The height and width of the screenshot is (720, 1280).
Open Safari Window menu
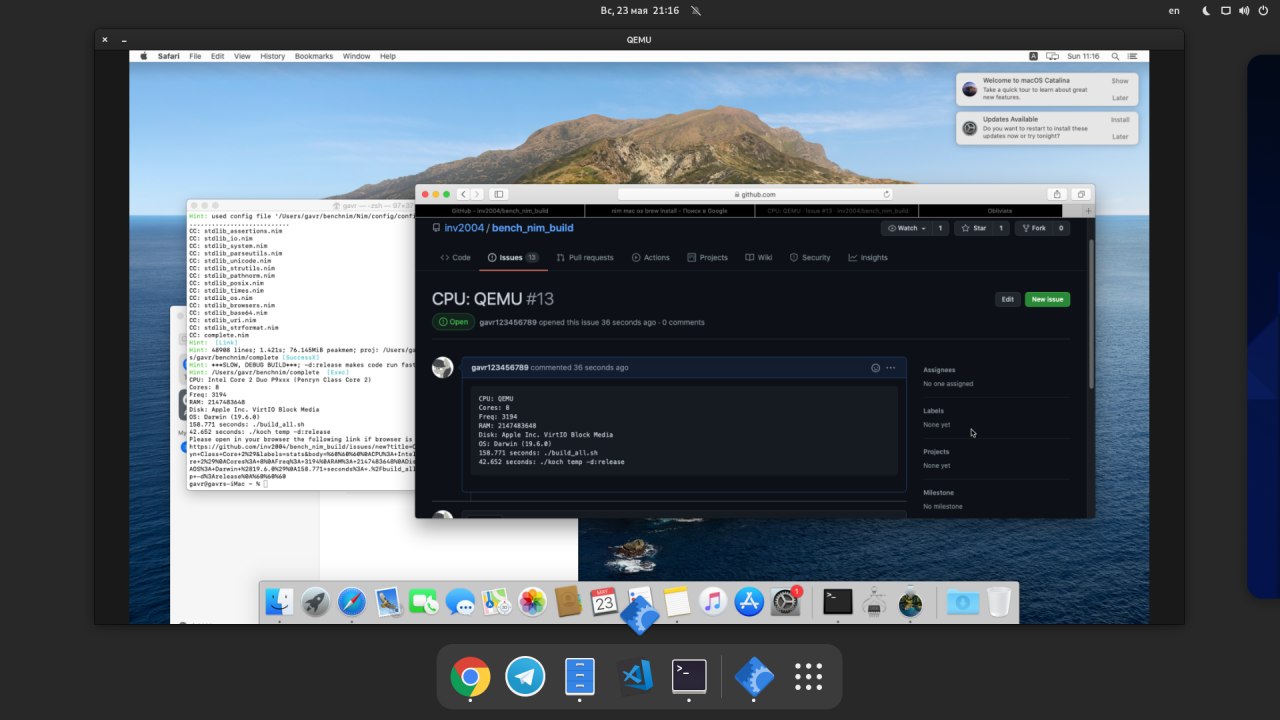click(356, 56)
